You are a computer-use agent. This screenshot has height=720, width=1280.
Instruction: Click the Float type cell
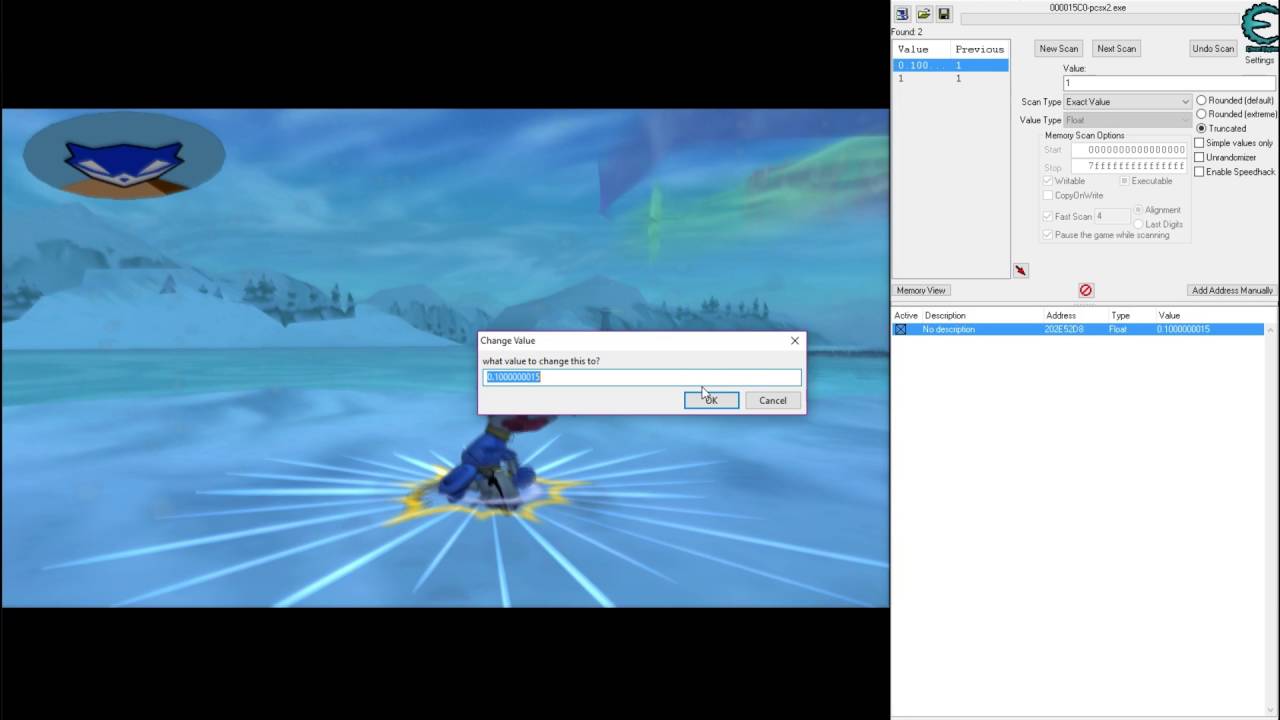[1118, 329]
